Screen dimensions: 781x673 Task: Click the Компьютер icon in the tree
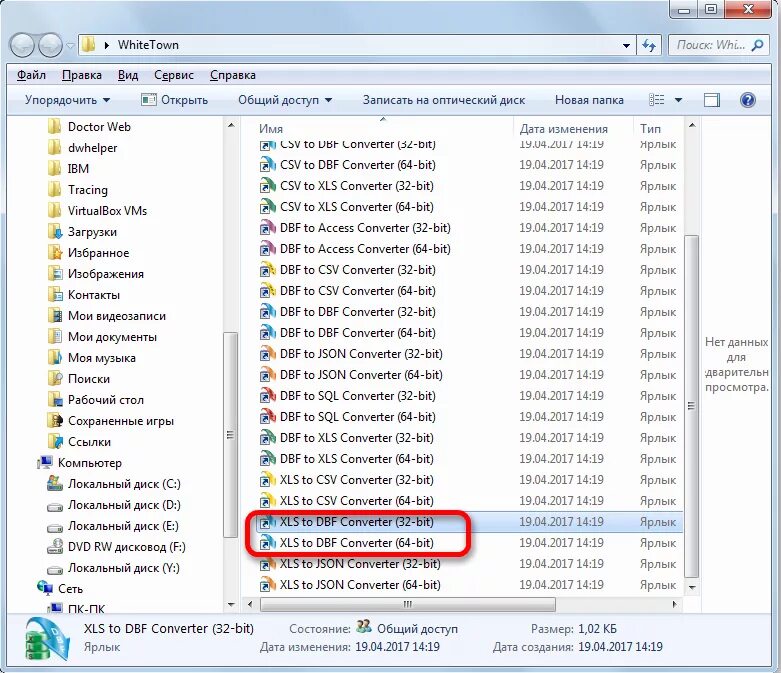tap(45, 462)
